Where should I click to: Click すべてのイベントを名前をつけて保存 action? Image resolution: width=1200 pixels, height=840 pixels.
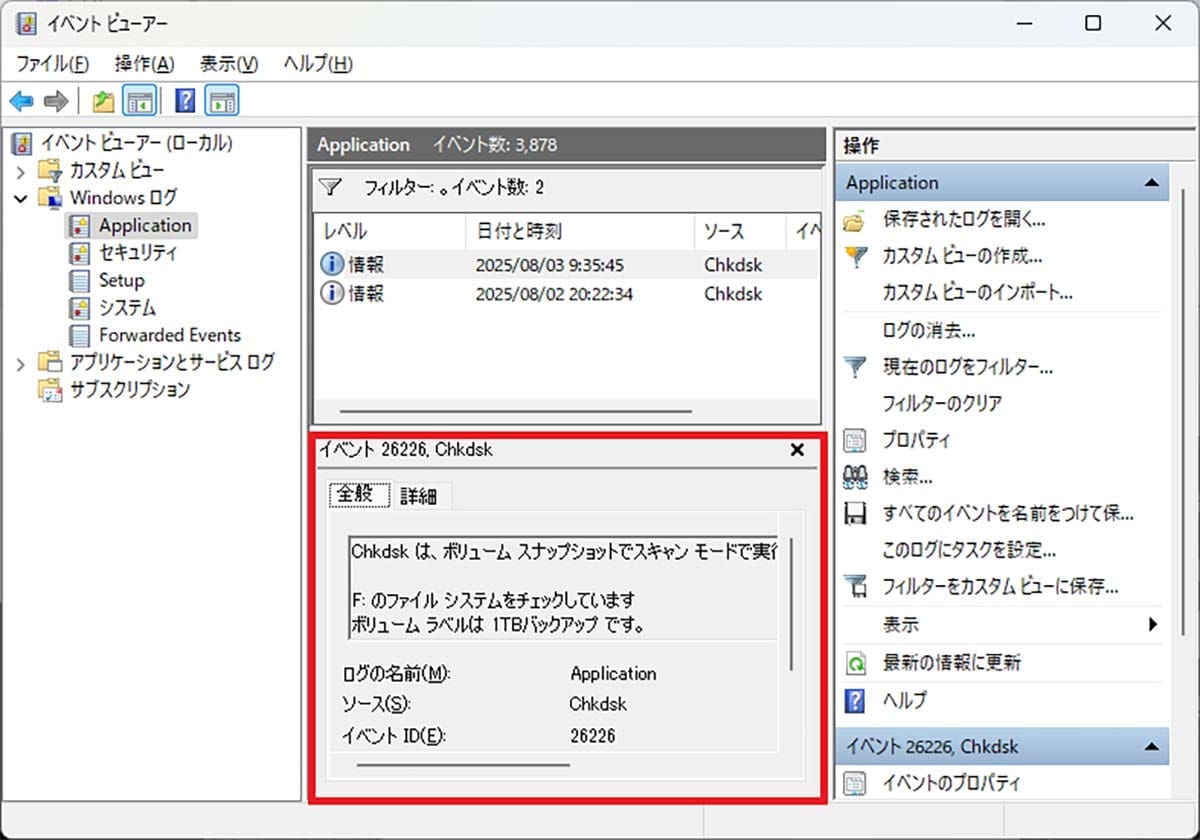coord(1007,514)
